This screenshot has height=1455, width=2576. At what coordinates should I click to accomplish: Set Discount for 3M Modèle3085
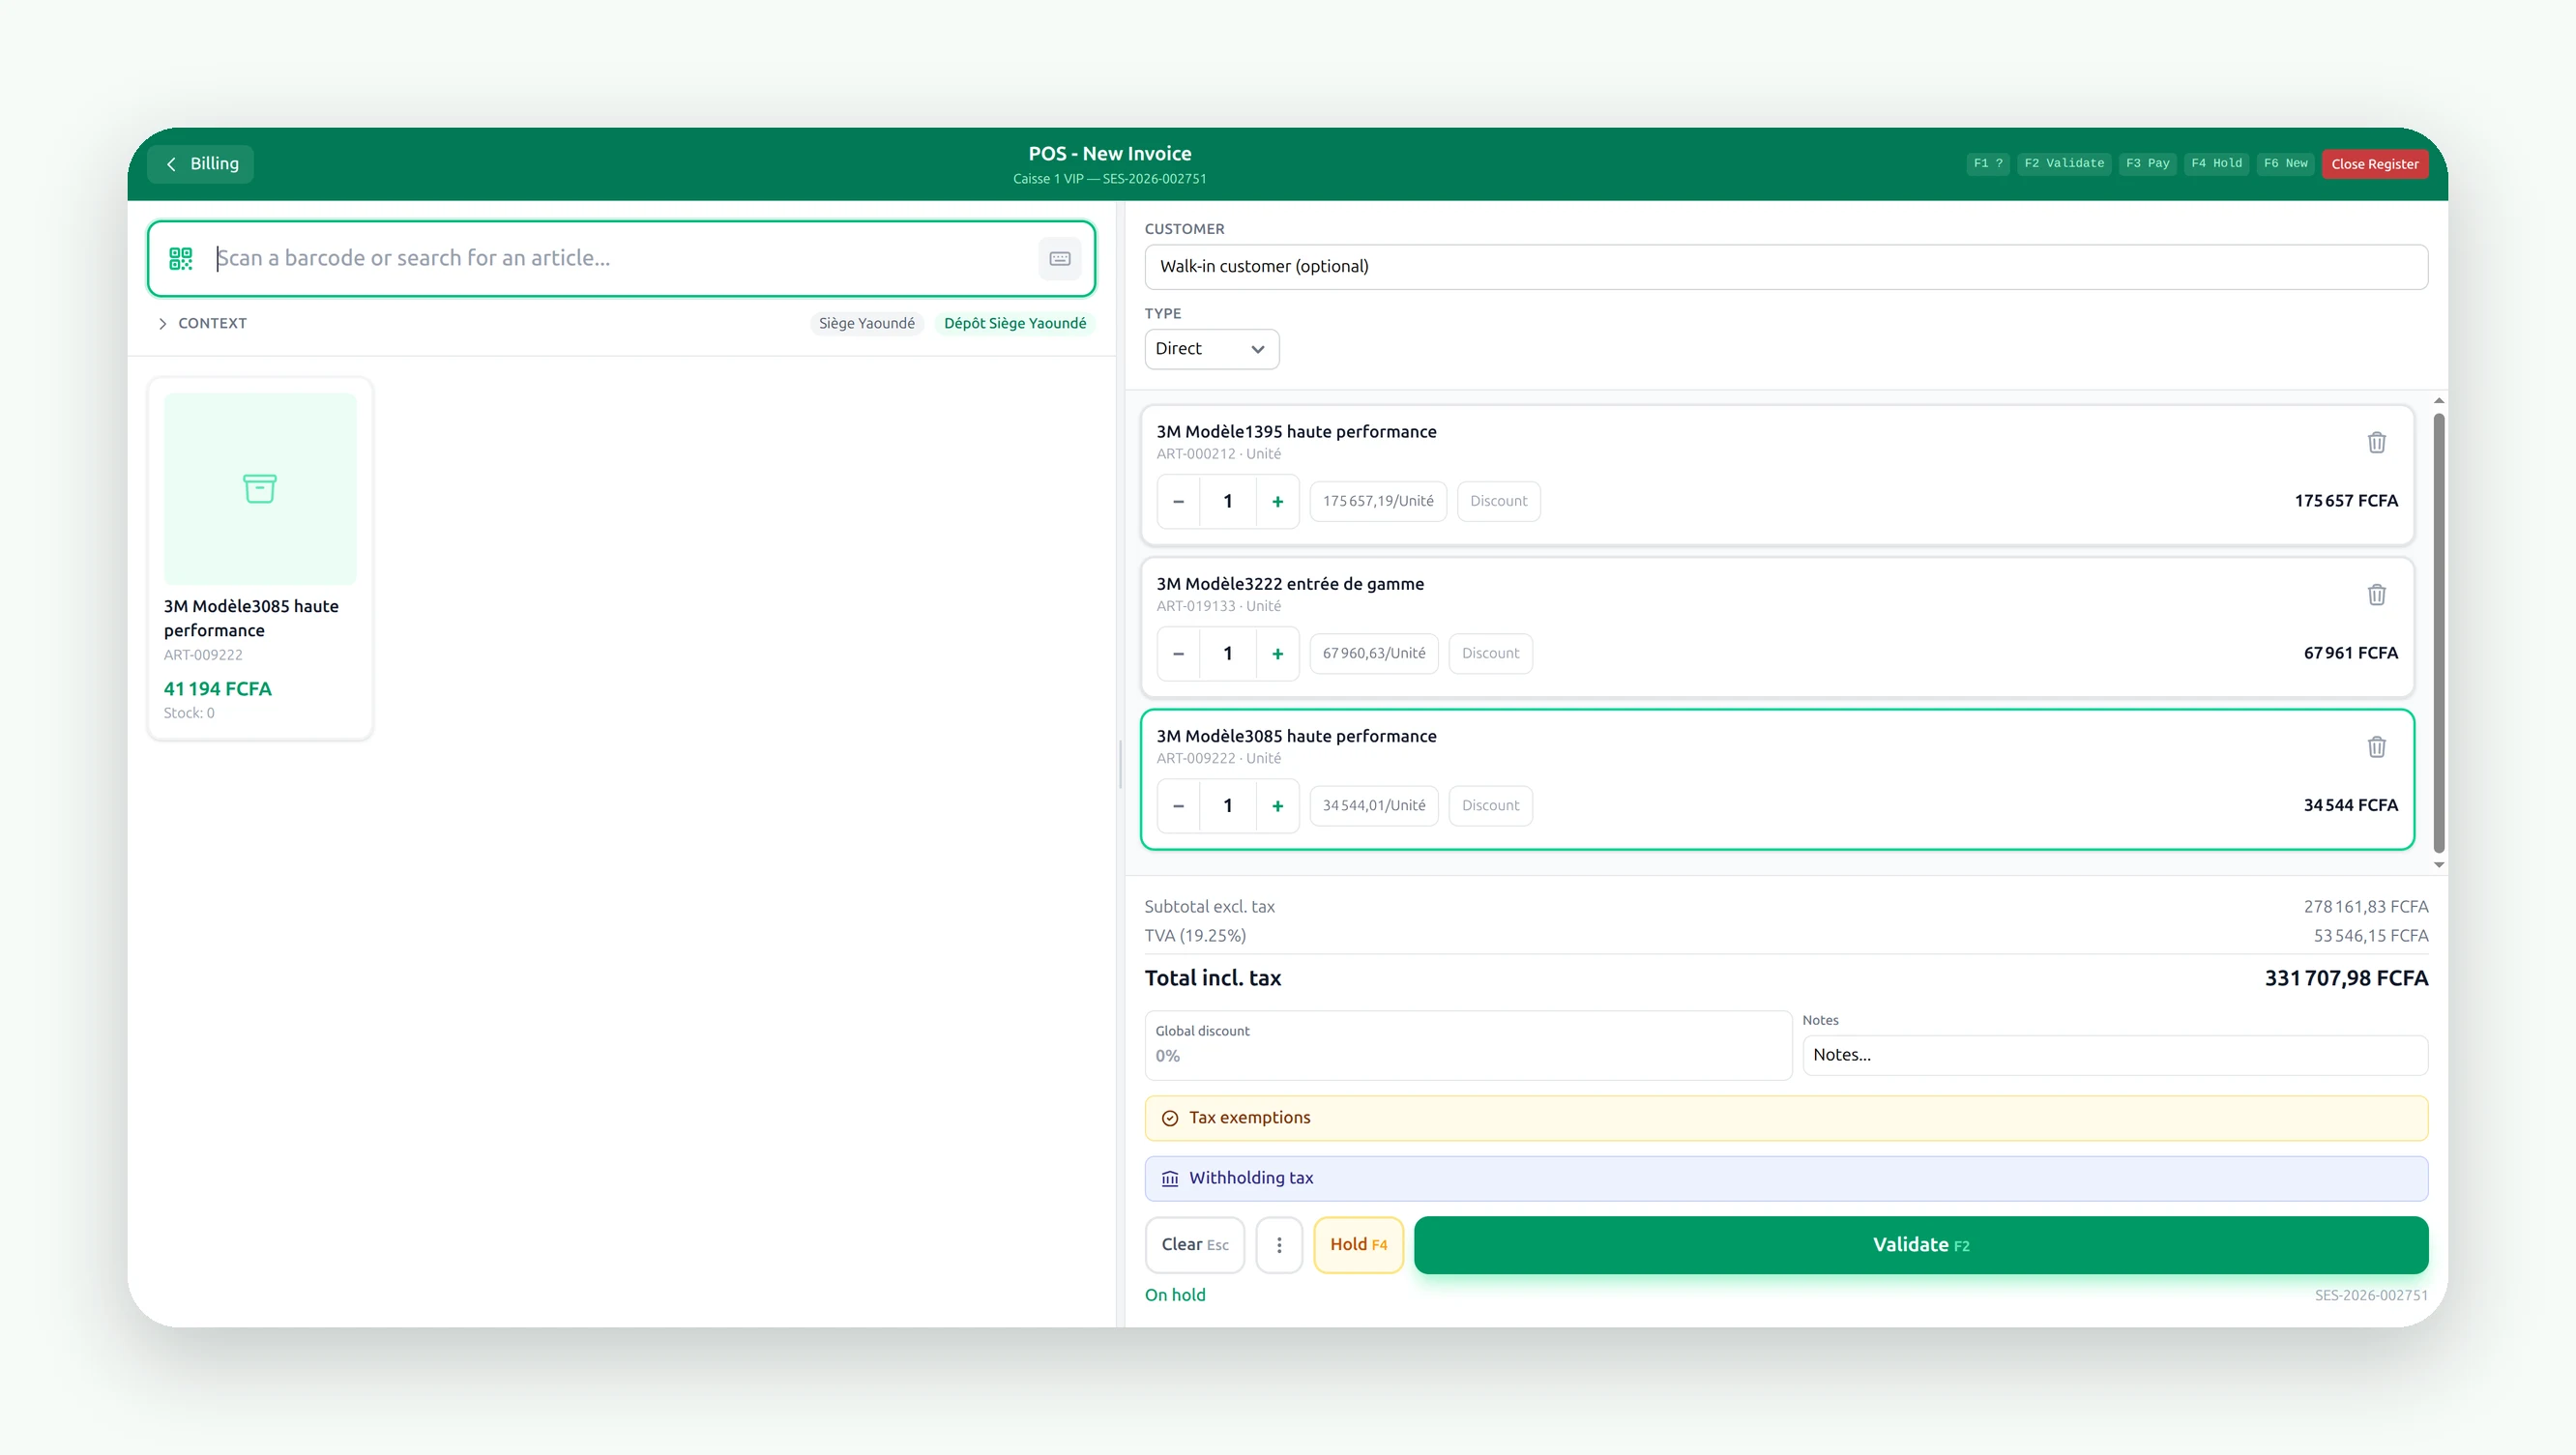[1490, 806]
